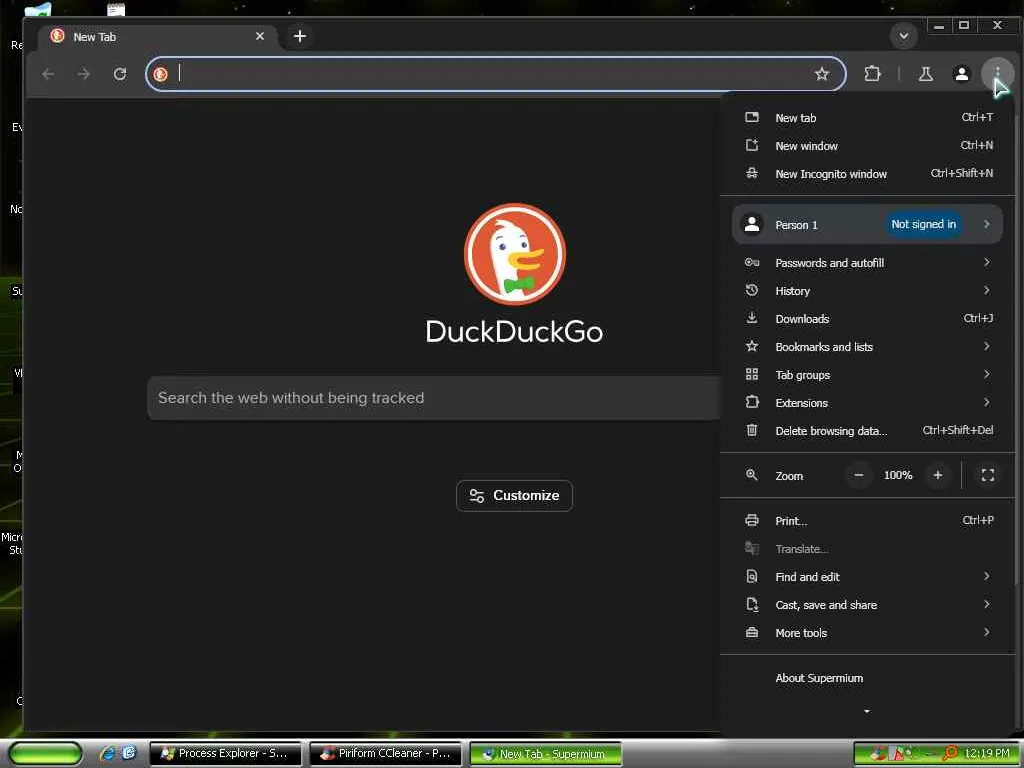1024x768 pixels.
Task: Expand Bookmarks and lists submenu
Action: (869, 347)
